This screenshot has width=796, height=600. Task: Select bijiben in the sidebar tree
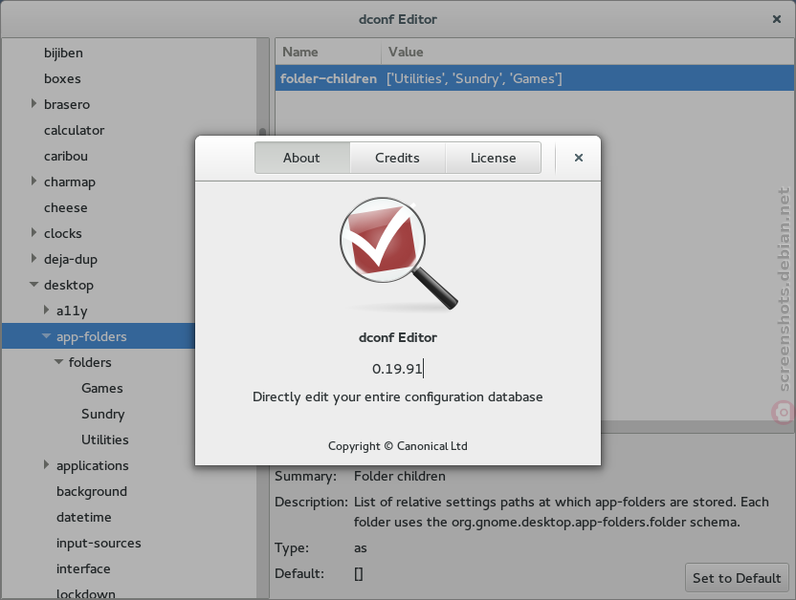pyautogui.click(x=63, y=53)
